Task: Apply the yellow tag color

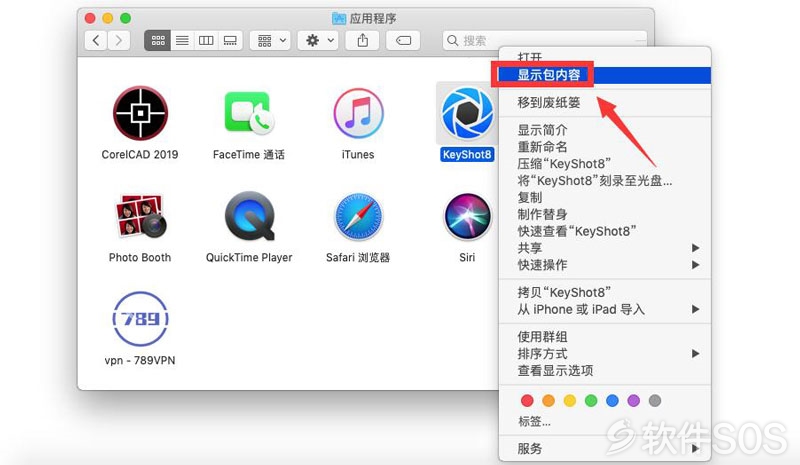Action: 570,401
